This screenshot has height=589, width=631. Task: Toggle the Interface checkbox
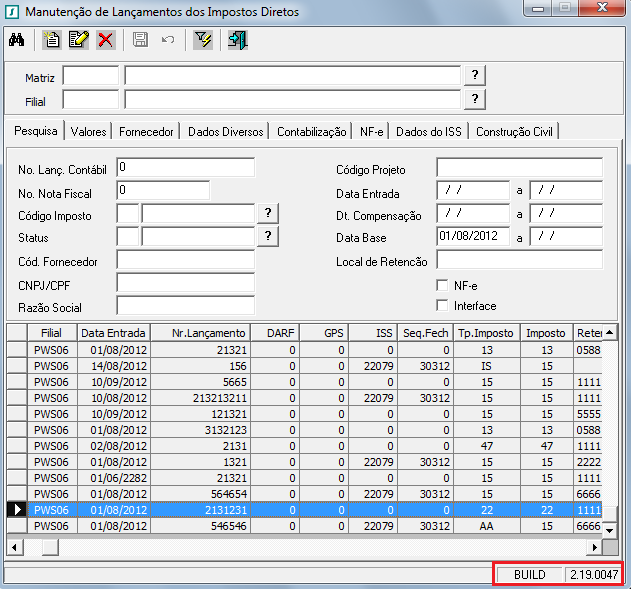[x=443, y=306]
